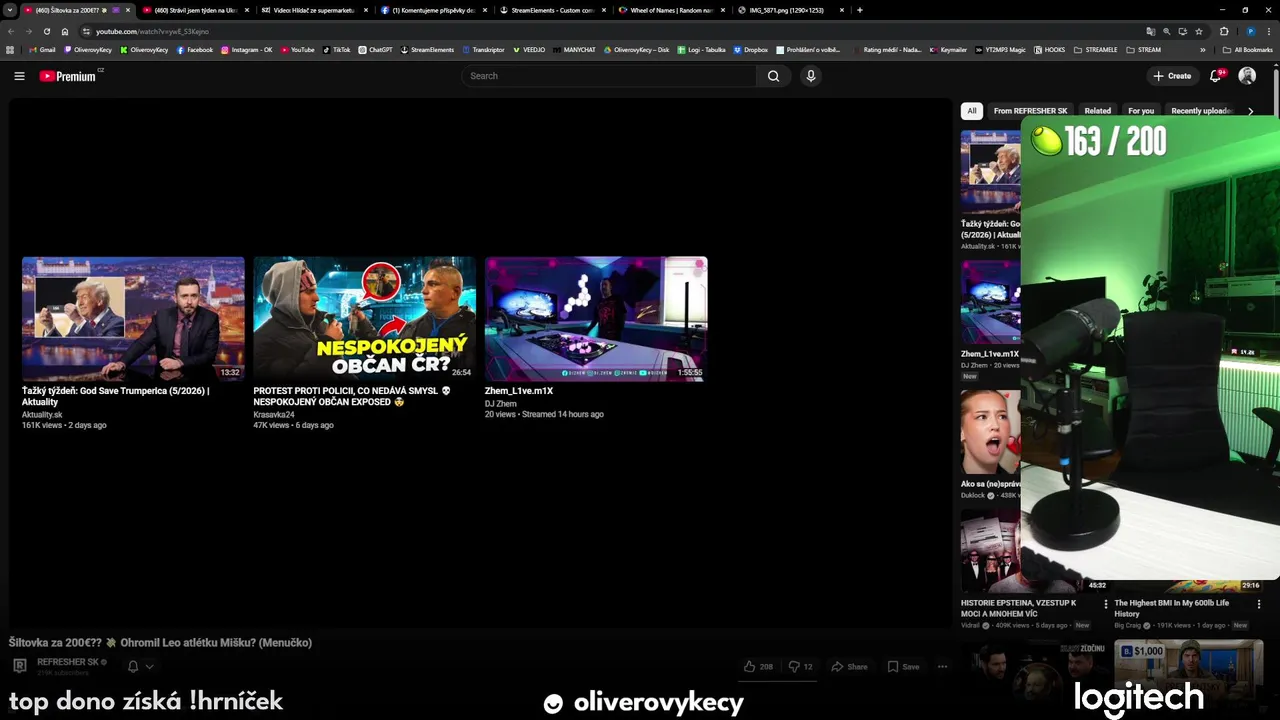This screenshot has height=720, width=1280.
Task: Play Ťažký týždeň God Save Trumperica video
Action: (133, 319)
